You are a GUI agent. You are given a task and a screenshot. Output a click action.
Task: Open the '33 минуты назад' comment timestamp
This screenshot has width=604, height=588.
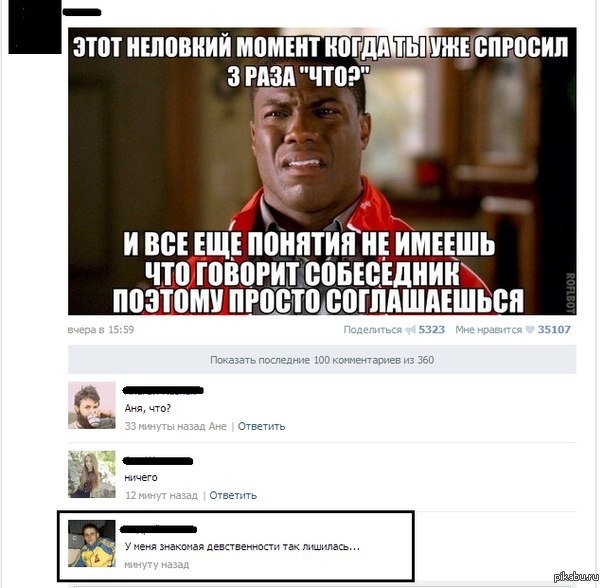tap(165, 426)
